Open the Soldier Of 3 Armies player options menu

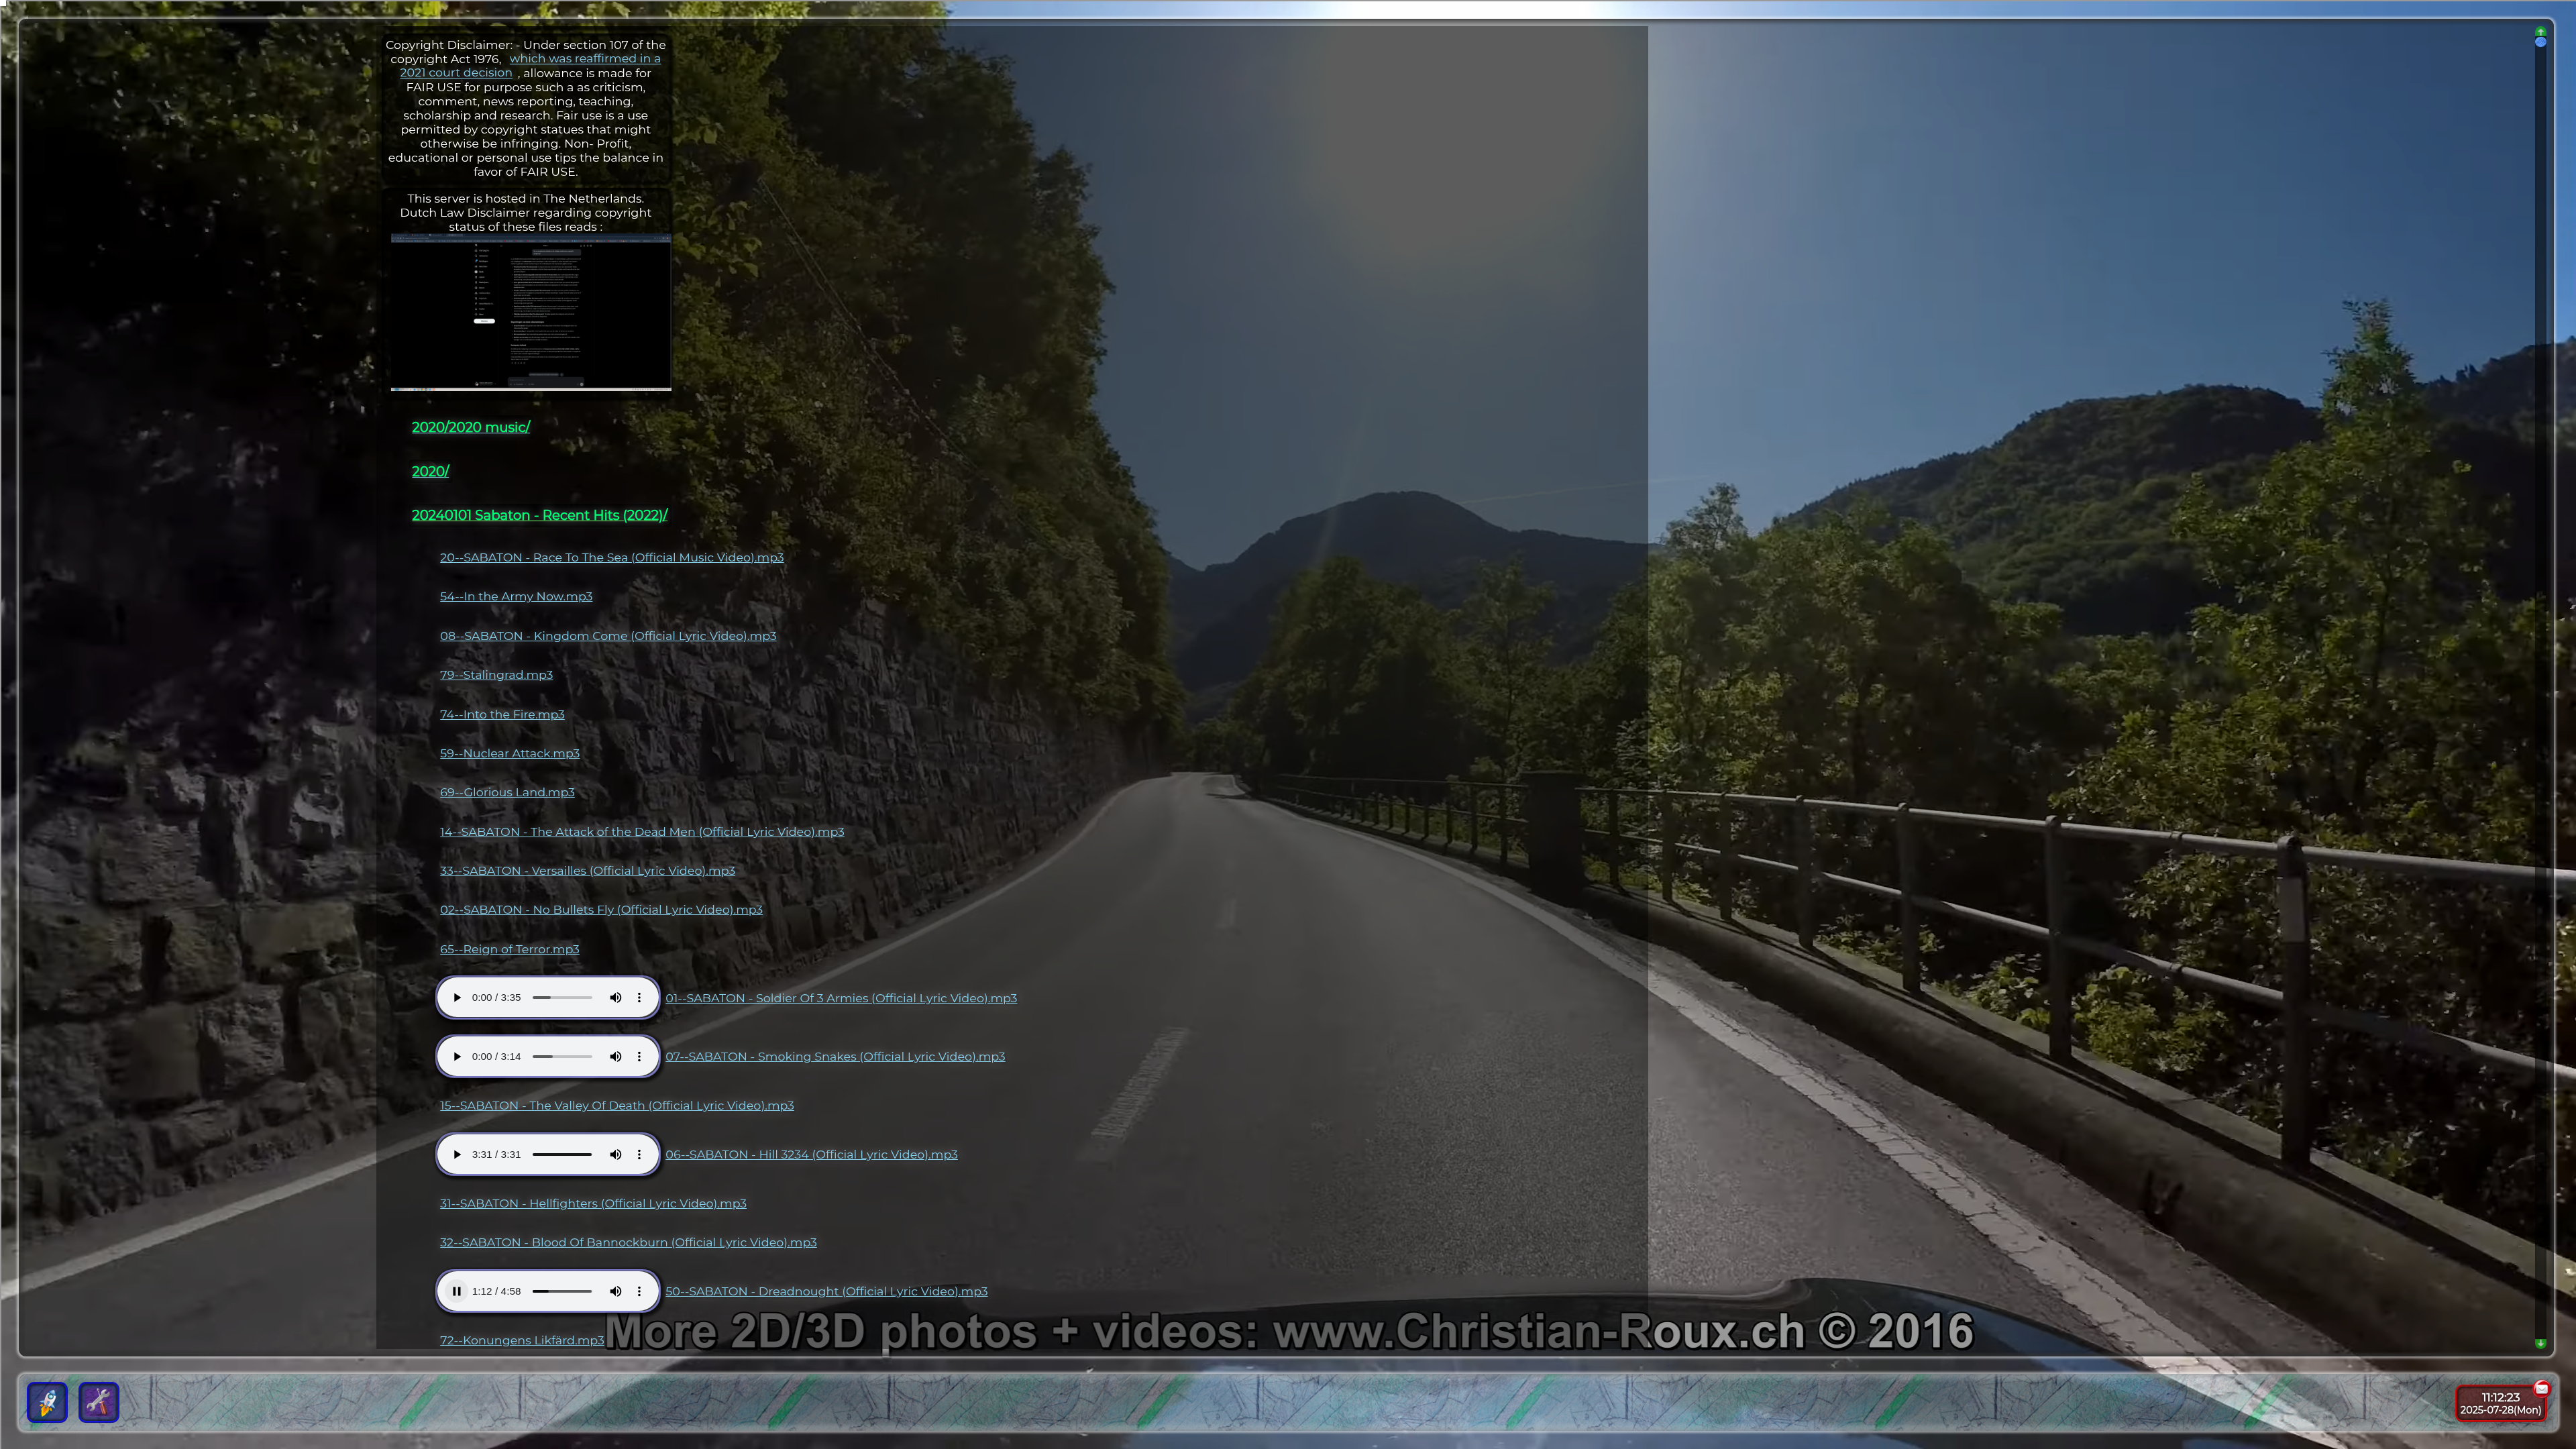click(639, 998)
